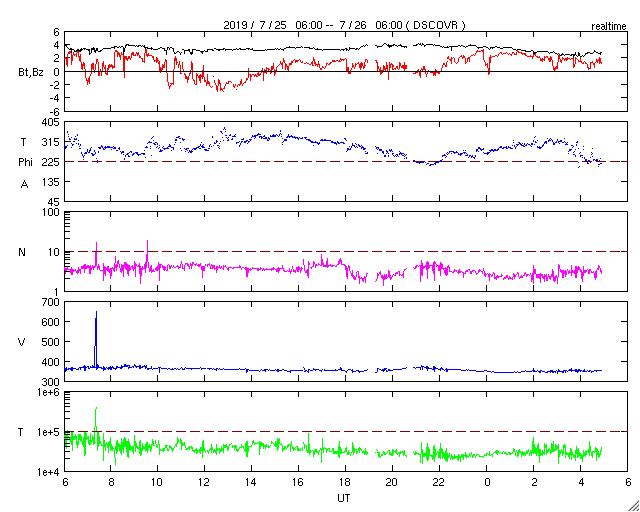Click the resize grip in the window corner
This screenshot has width=640, height=512.
tap(634, 506)
